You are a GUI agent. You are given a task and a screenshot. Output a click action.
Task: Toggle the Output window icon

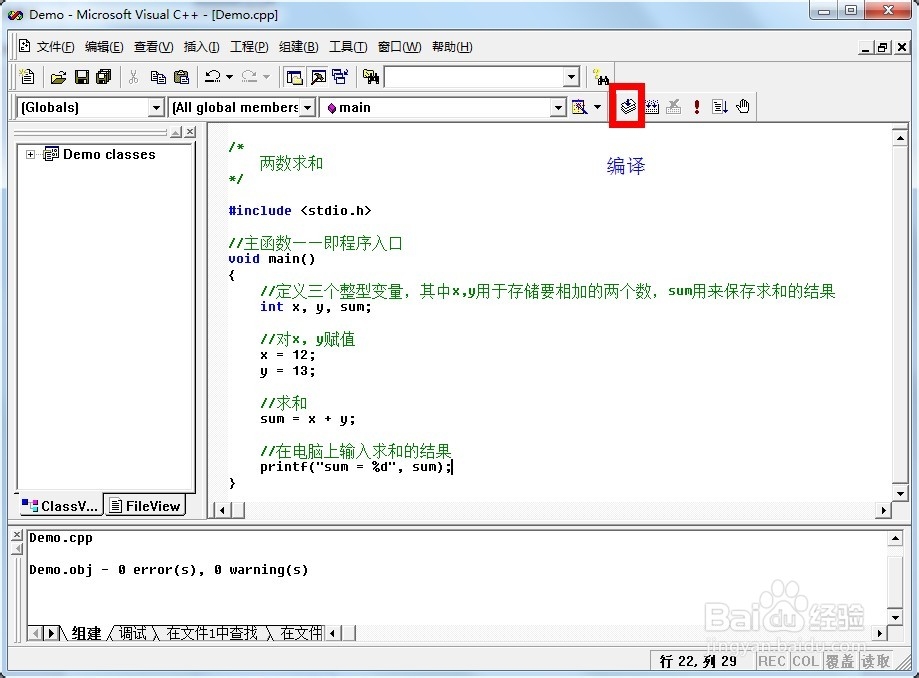coord(318,77)
